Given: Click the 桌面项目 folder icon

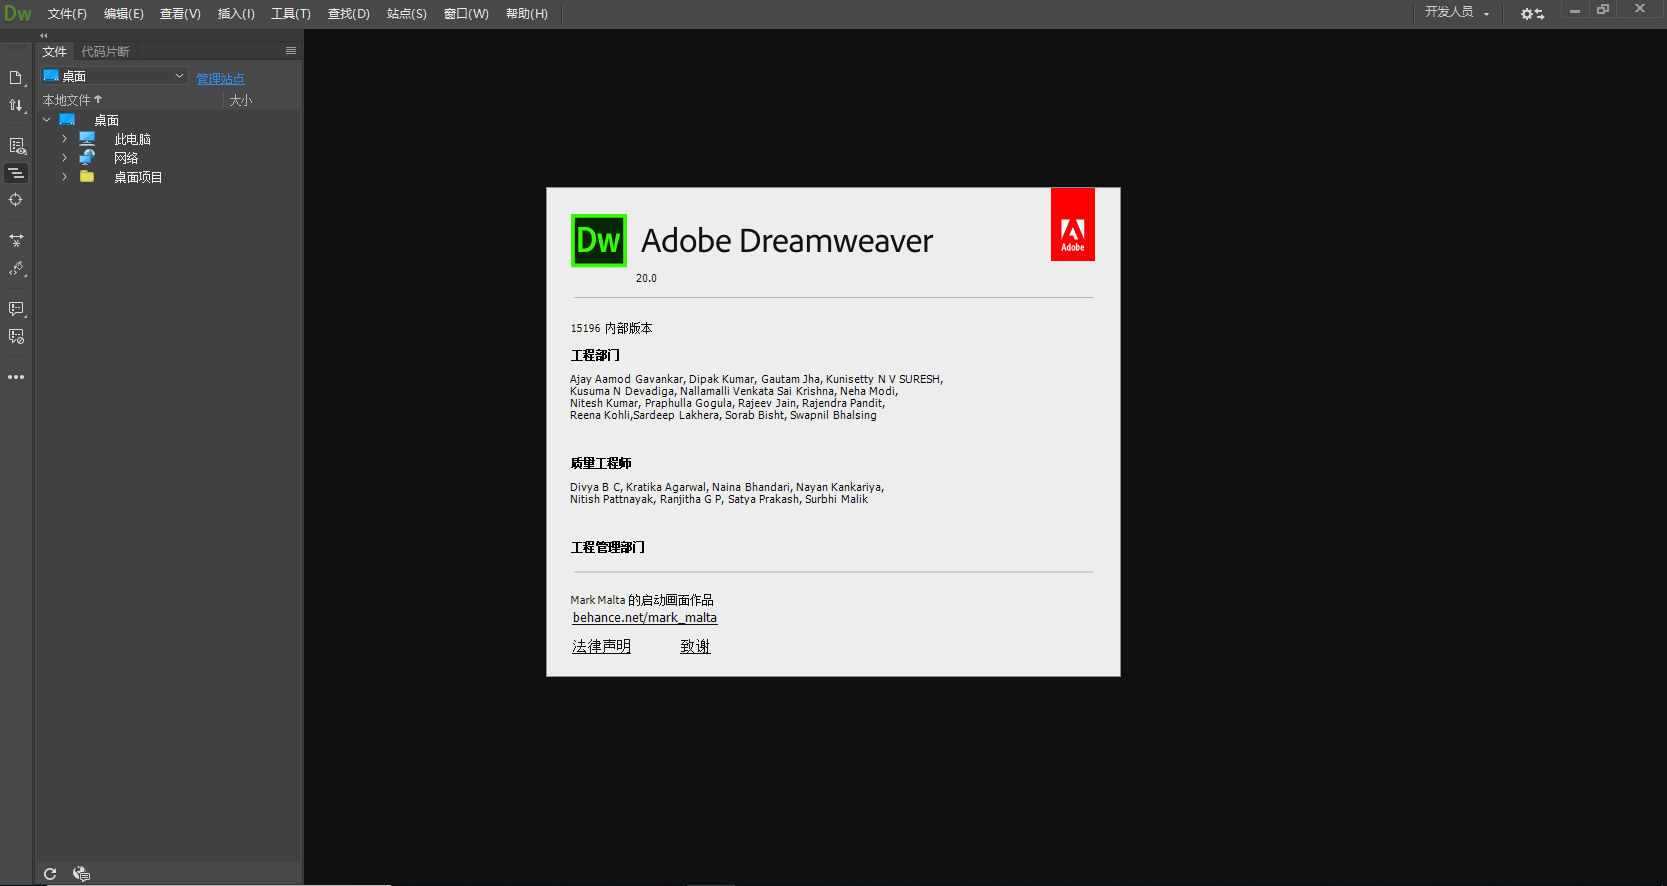Looking at the screenshot, I should coord(87,177).
